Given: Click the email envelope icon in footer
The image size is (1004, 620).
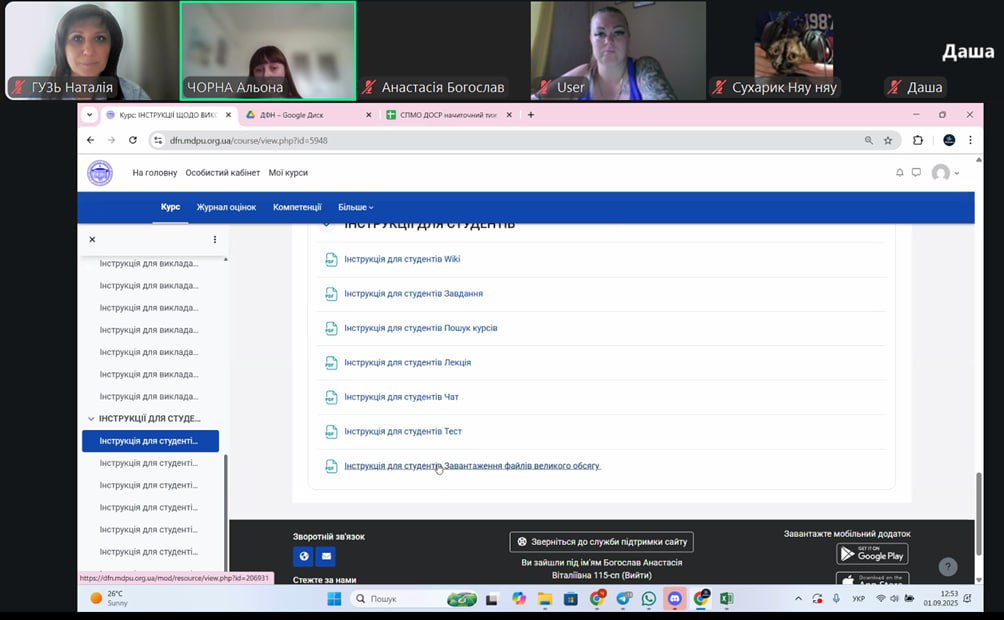Looking at the screenshot, I should click(x=325, y=556).
